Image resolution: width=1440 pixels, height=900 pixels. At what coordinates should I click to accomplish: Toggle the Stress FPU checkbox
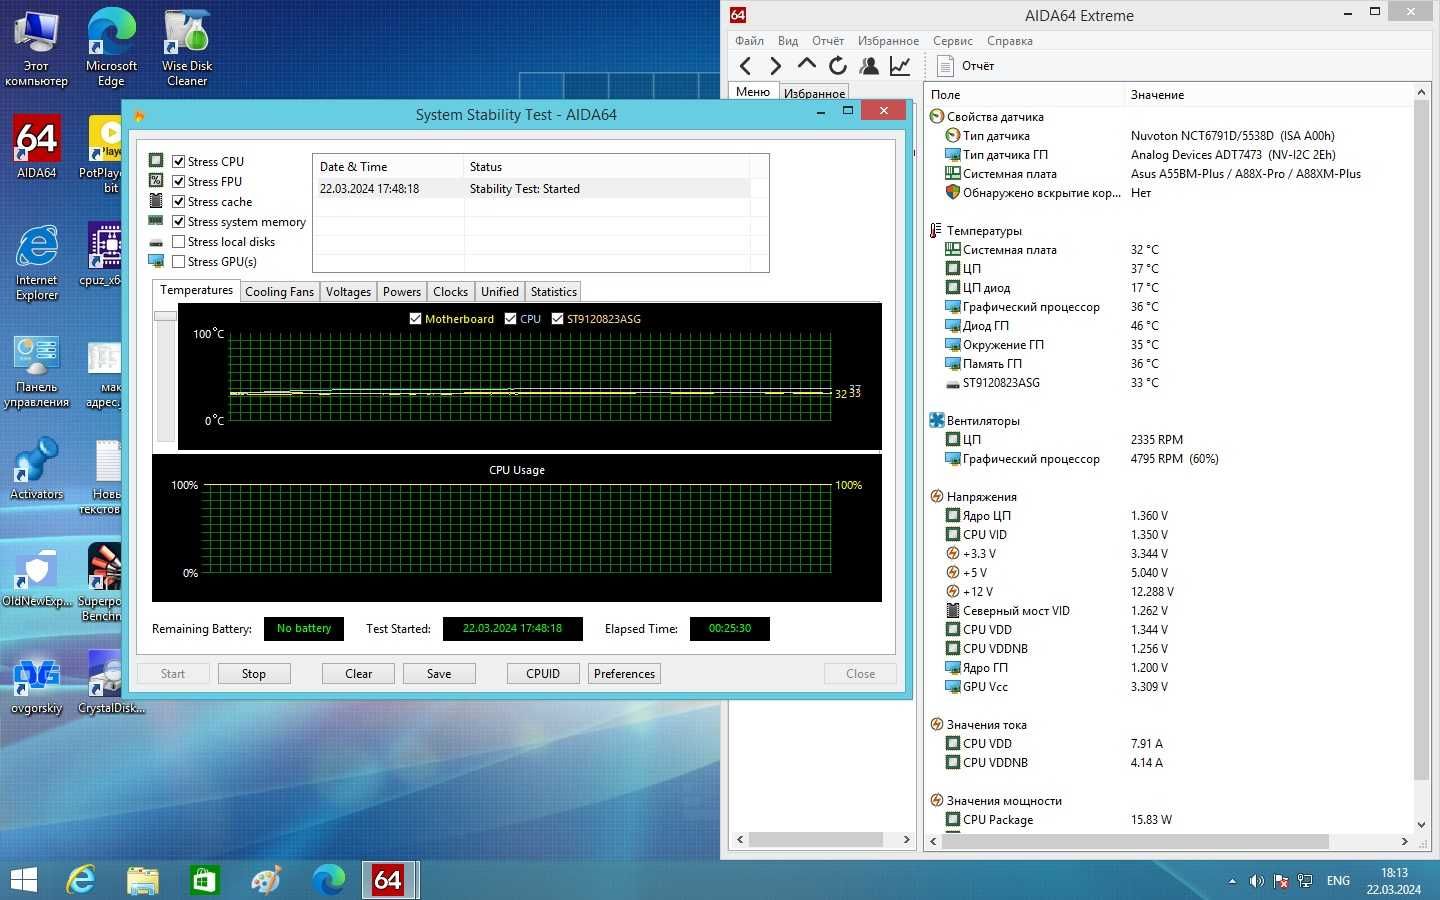point(178,181)
